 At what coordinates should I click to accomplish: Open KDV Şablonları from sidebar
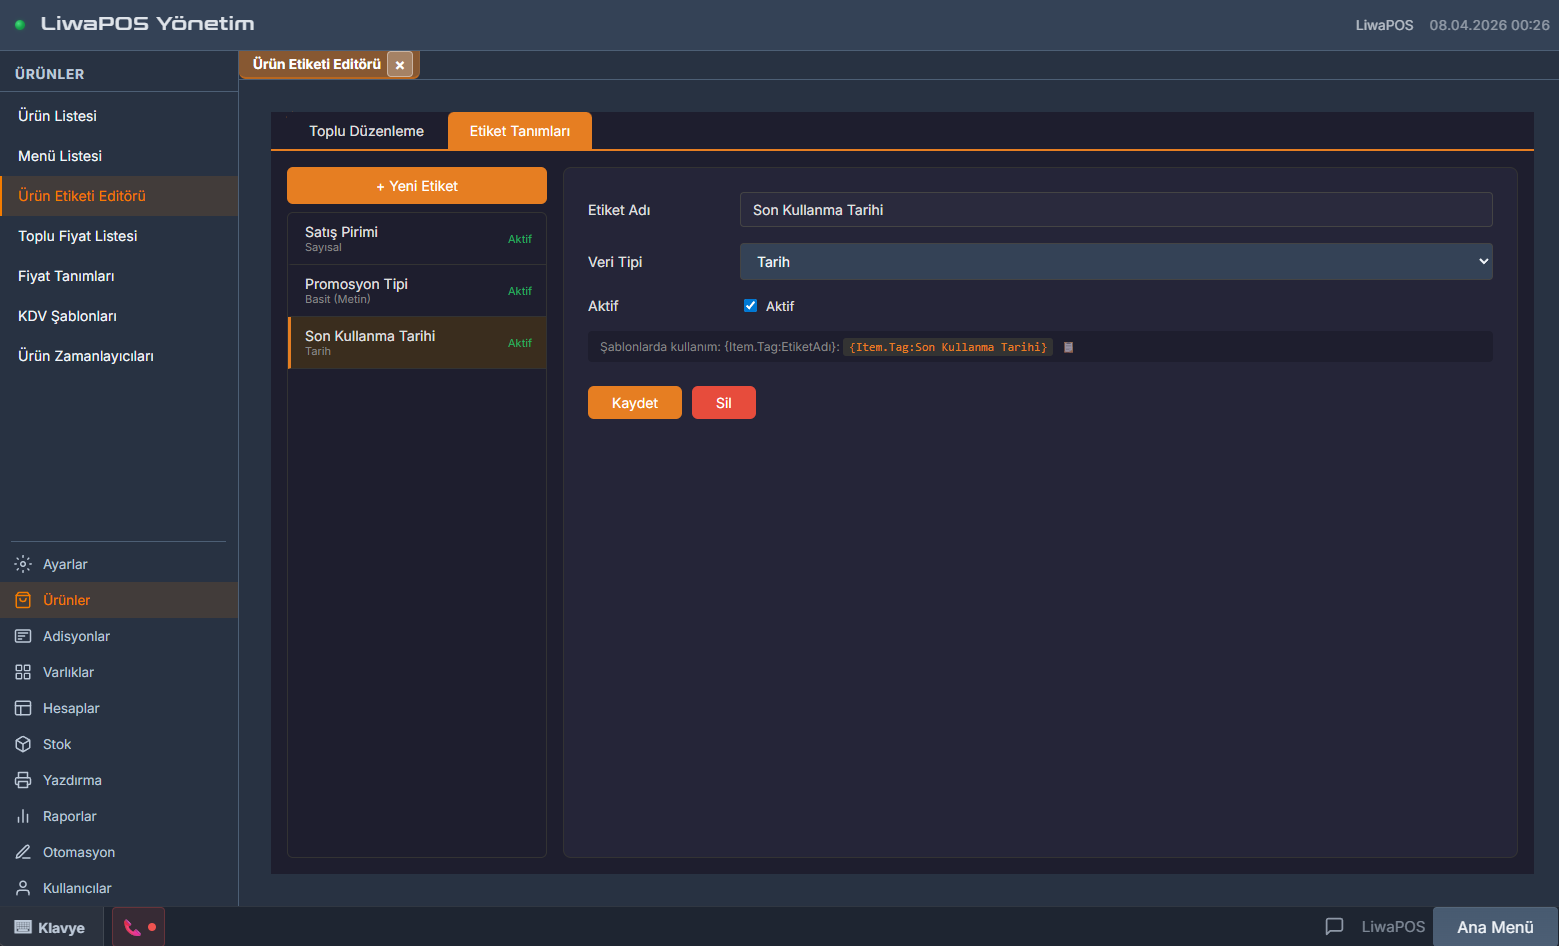67,316
